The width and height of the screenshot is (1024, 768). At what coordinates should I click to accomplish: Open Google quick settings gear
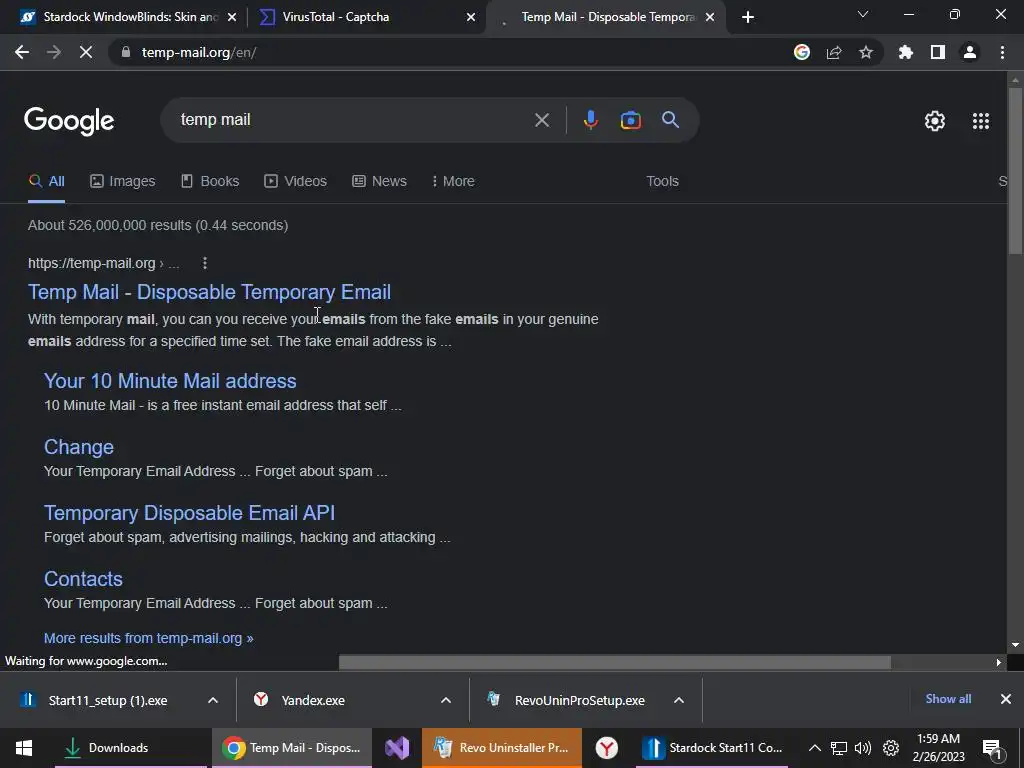pos(935,121)
